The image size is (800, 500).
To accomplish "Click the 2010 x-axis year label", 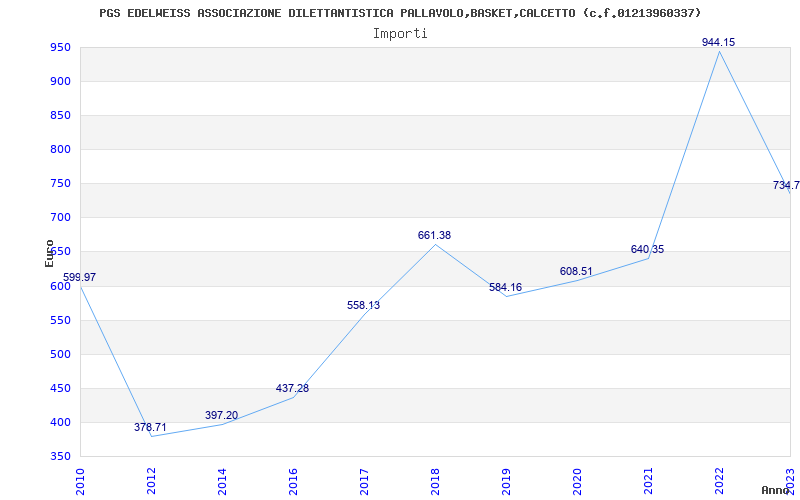I will [80, 482].
